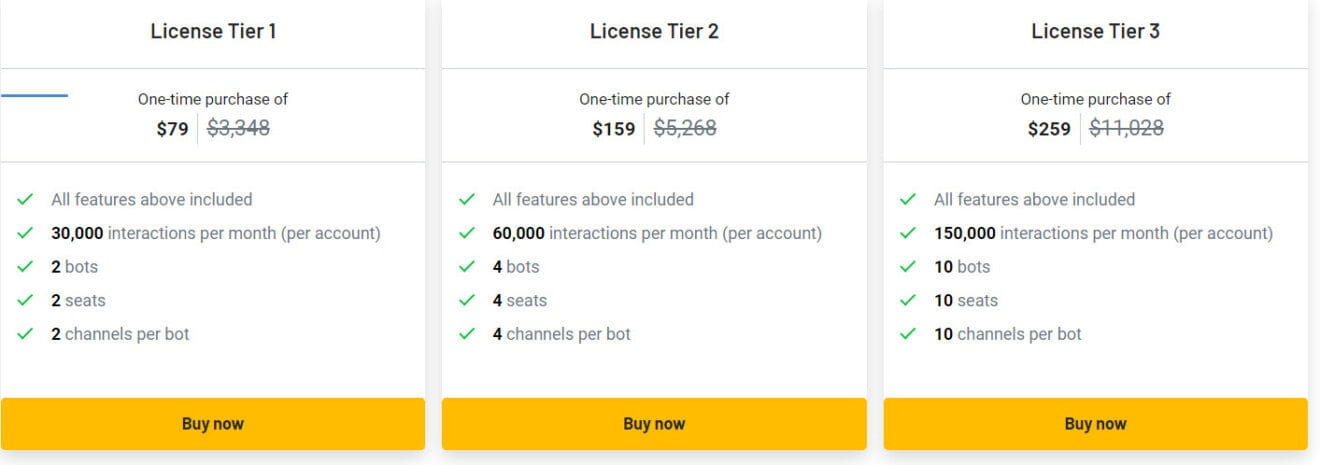Viewport: 1320px width, 465px height.
Task: Click the crossed-out $11,028 price
Action: coord(1126,129)
